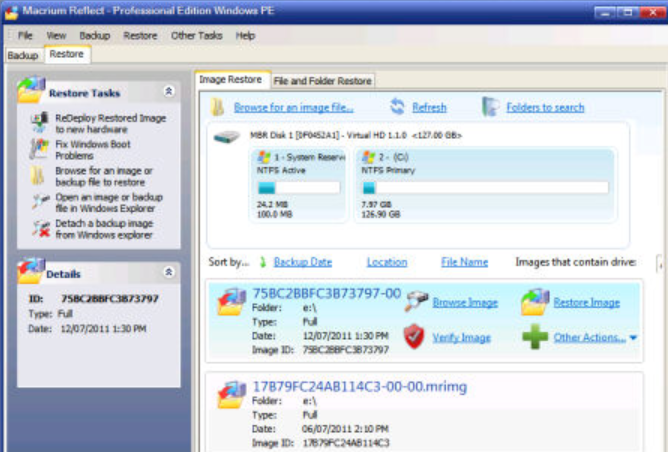Screen dimensions: 668x452
Task: Click the Detach a backup image icon
Action: 41,229
